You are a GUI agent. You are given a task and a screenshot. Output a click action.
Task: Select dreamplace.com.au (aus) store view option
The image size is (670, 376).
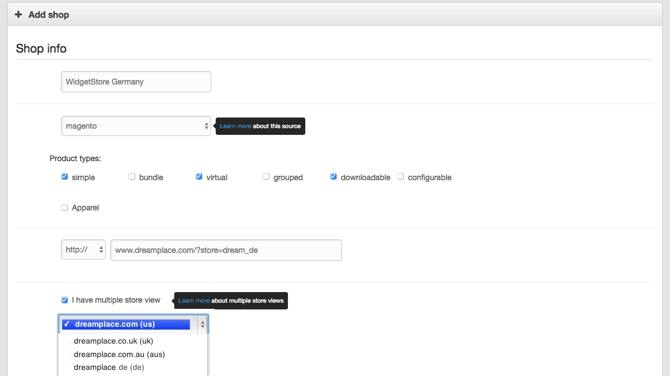tap(119, 354)
